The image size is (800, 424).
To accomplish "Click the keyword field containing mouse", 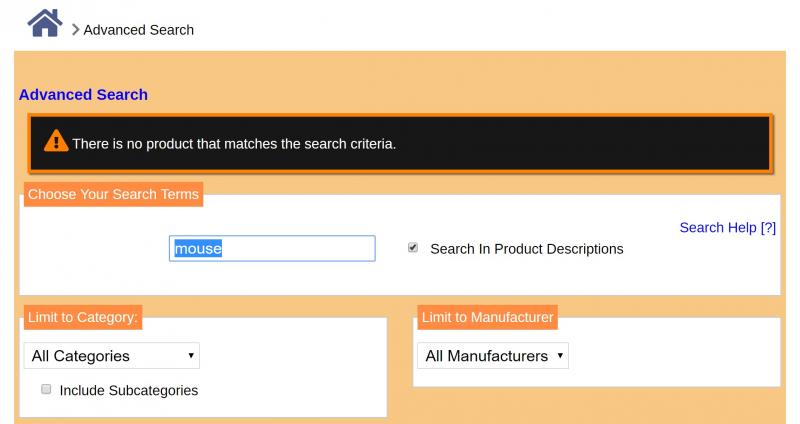I will click(272, 248).
